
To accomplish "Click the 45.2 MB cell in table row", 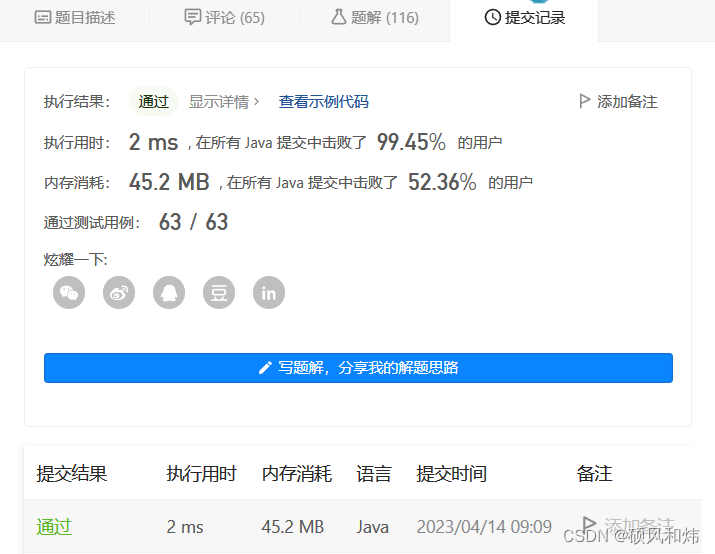I will coord(293,527).
